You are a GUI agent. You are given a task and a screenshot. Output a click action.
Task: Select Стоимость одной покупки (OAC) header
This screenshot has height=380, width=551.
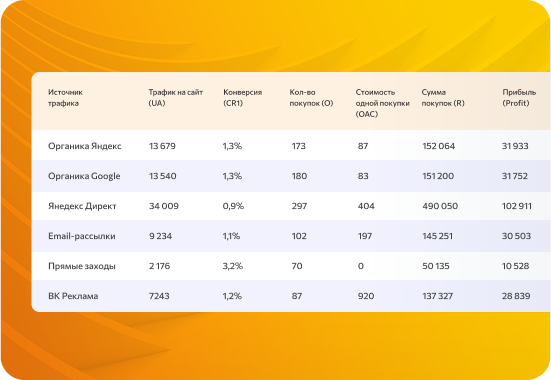pos(382,103)
